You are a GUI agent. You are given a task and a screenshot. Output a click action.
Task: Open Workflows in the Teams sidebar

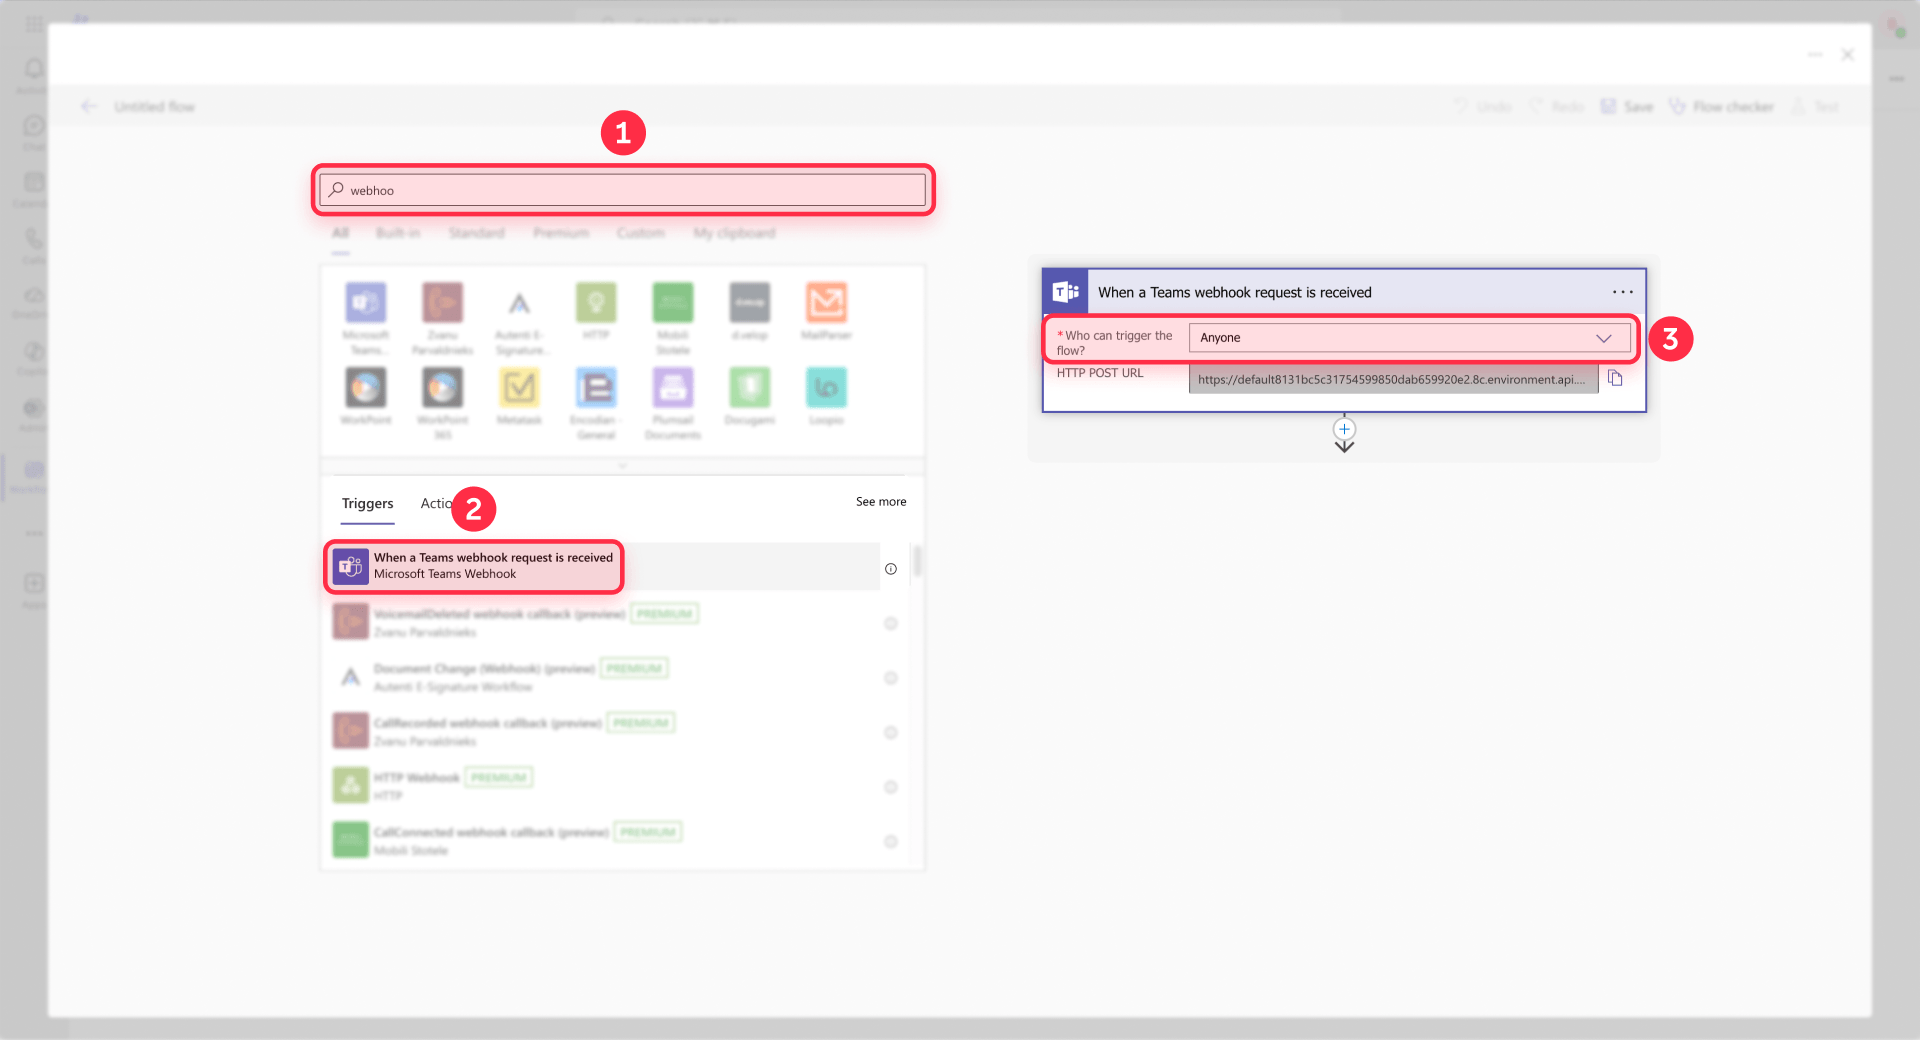pos(34,476)
